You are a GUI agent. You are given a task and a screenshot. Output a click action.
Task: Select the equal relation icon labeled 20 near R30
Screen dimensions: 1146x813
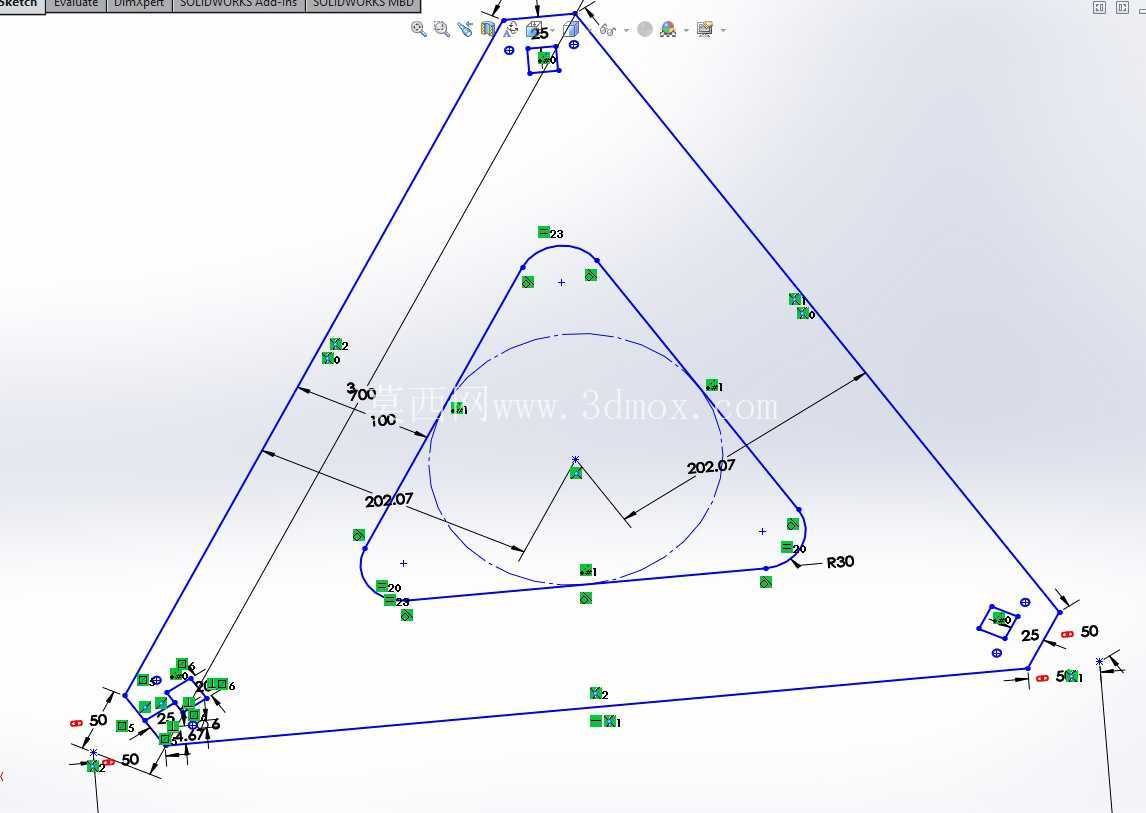(x=786, y=547)
